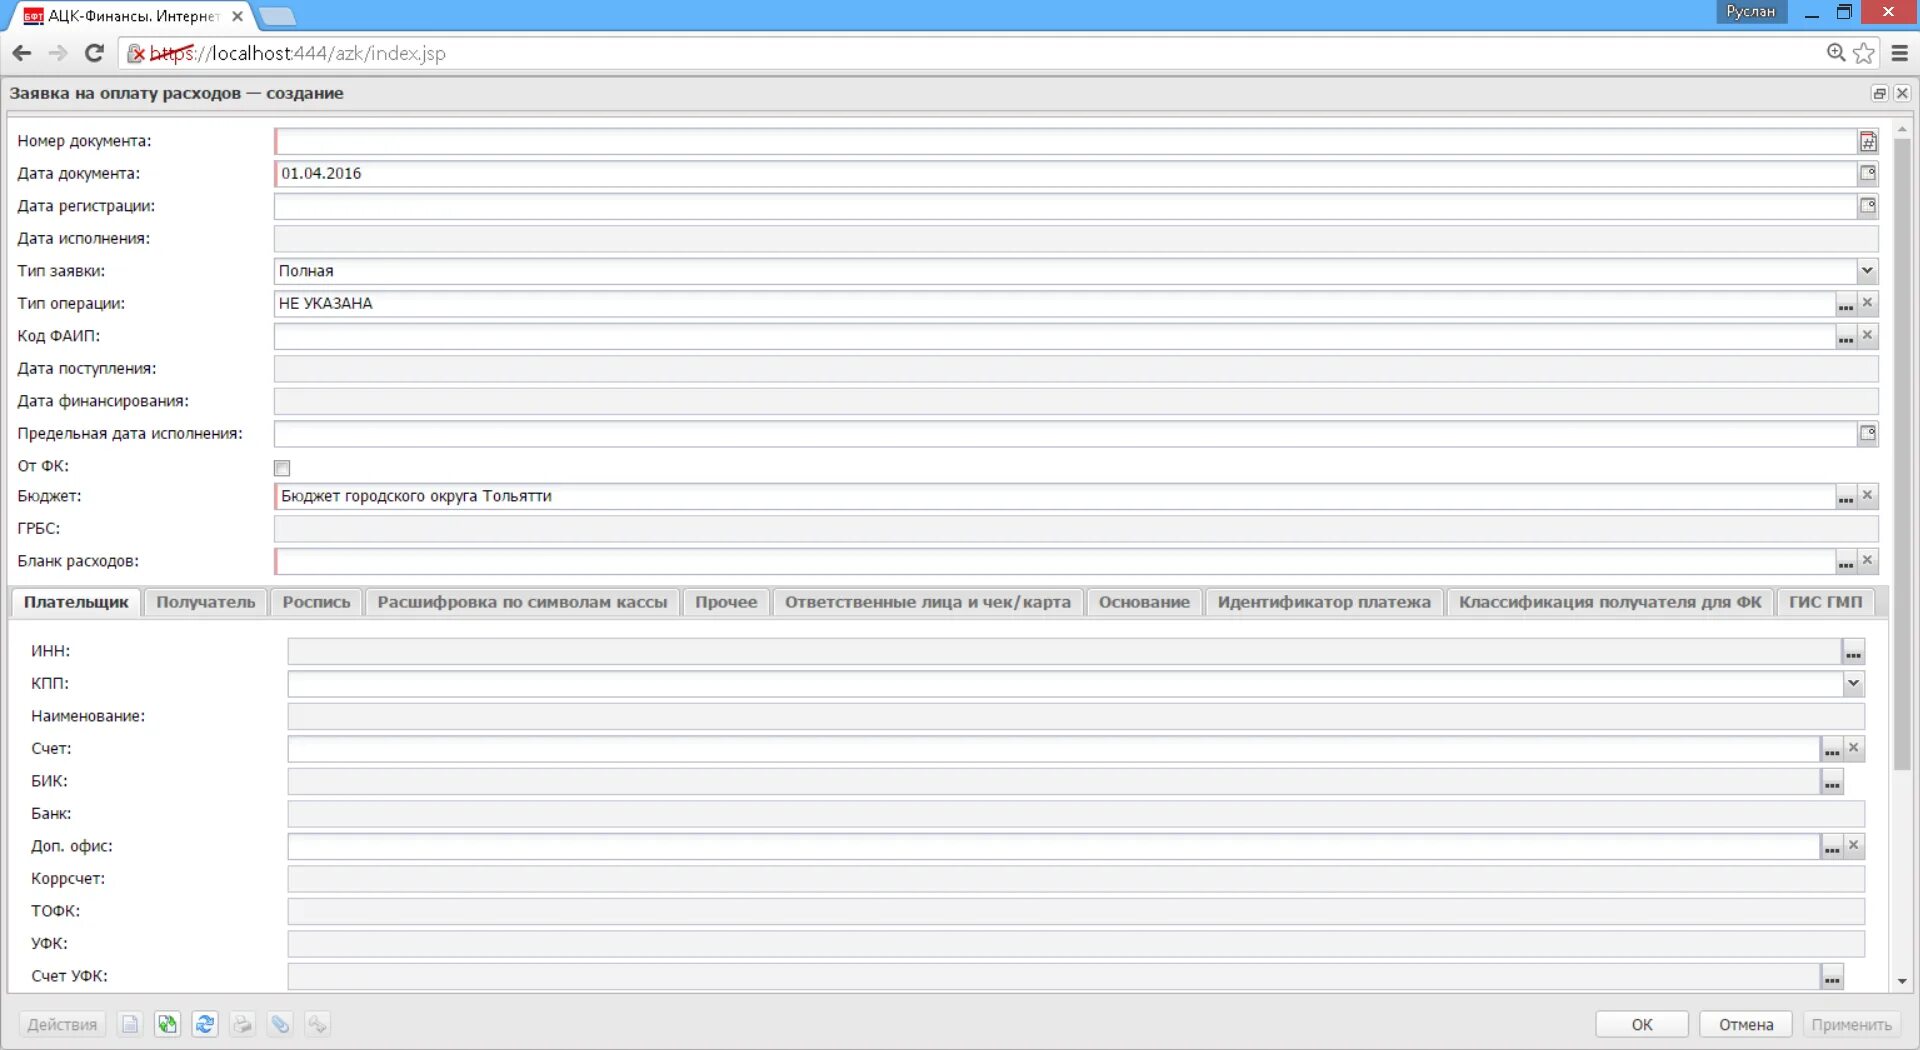Open lookup for Счет field
1920x1050 pixels.
1831,749
